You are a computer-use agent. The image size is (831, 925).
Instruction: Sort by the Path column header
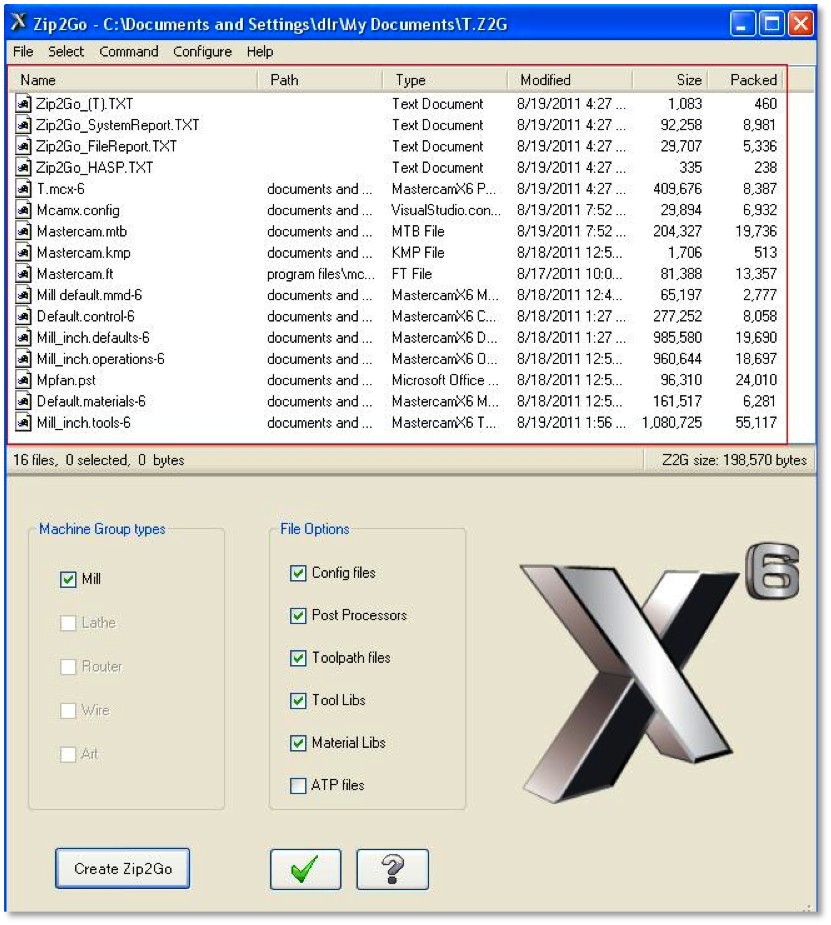[320, 80]
